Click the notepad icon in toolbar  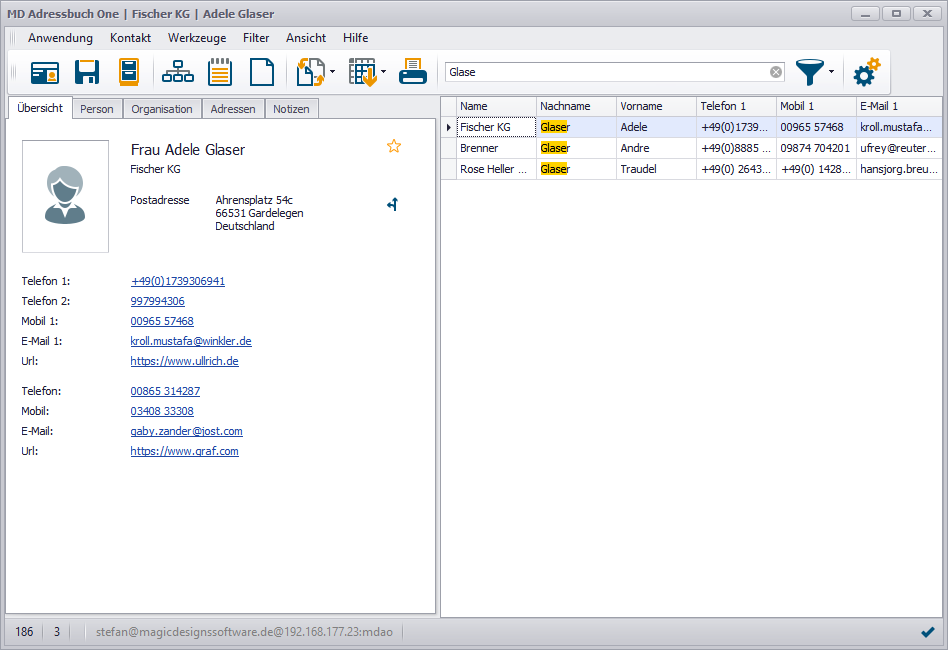coord(220,73)
